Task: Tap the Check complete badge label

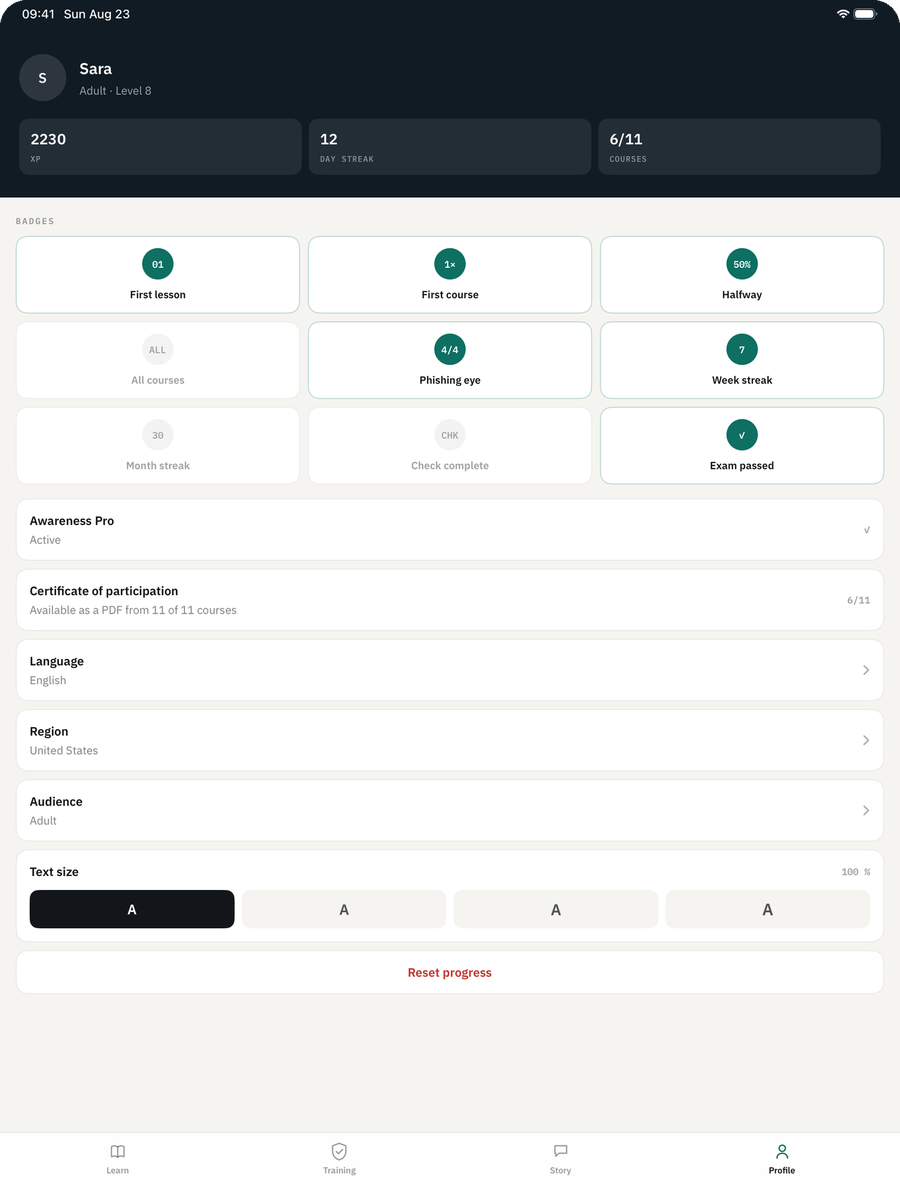Action: 450,466
